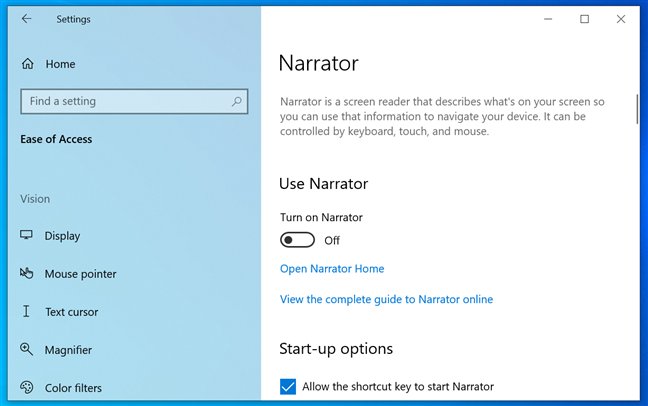This screenshot has height=406, width=648.
Task: Click the Settings window title text
Action: [x=73, y=19]
